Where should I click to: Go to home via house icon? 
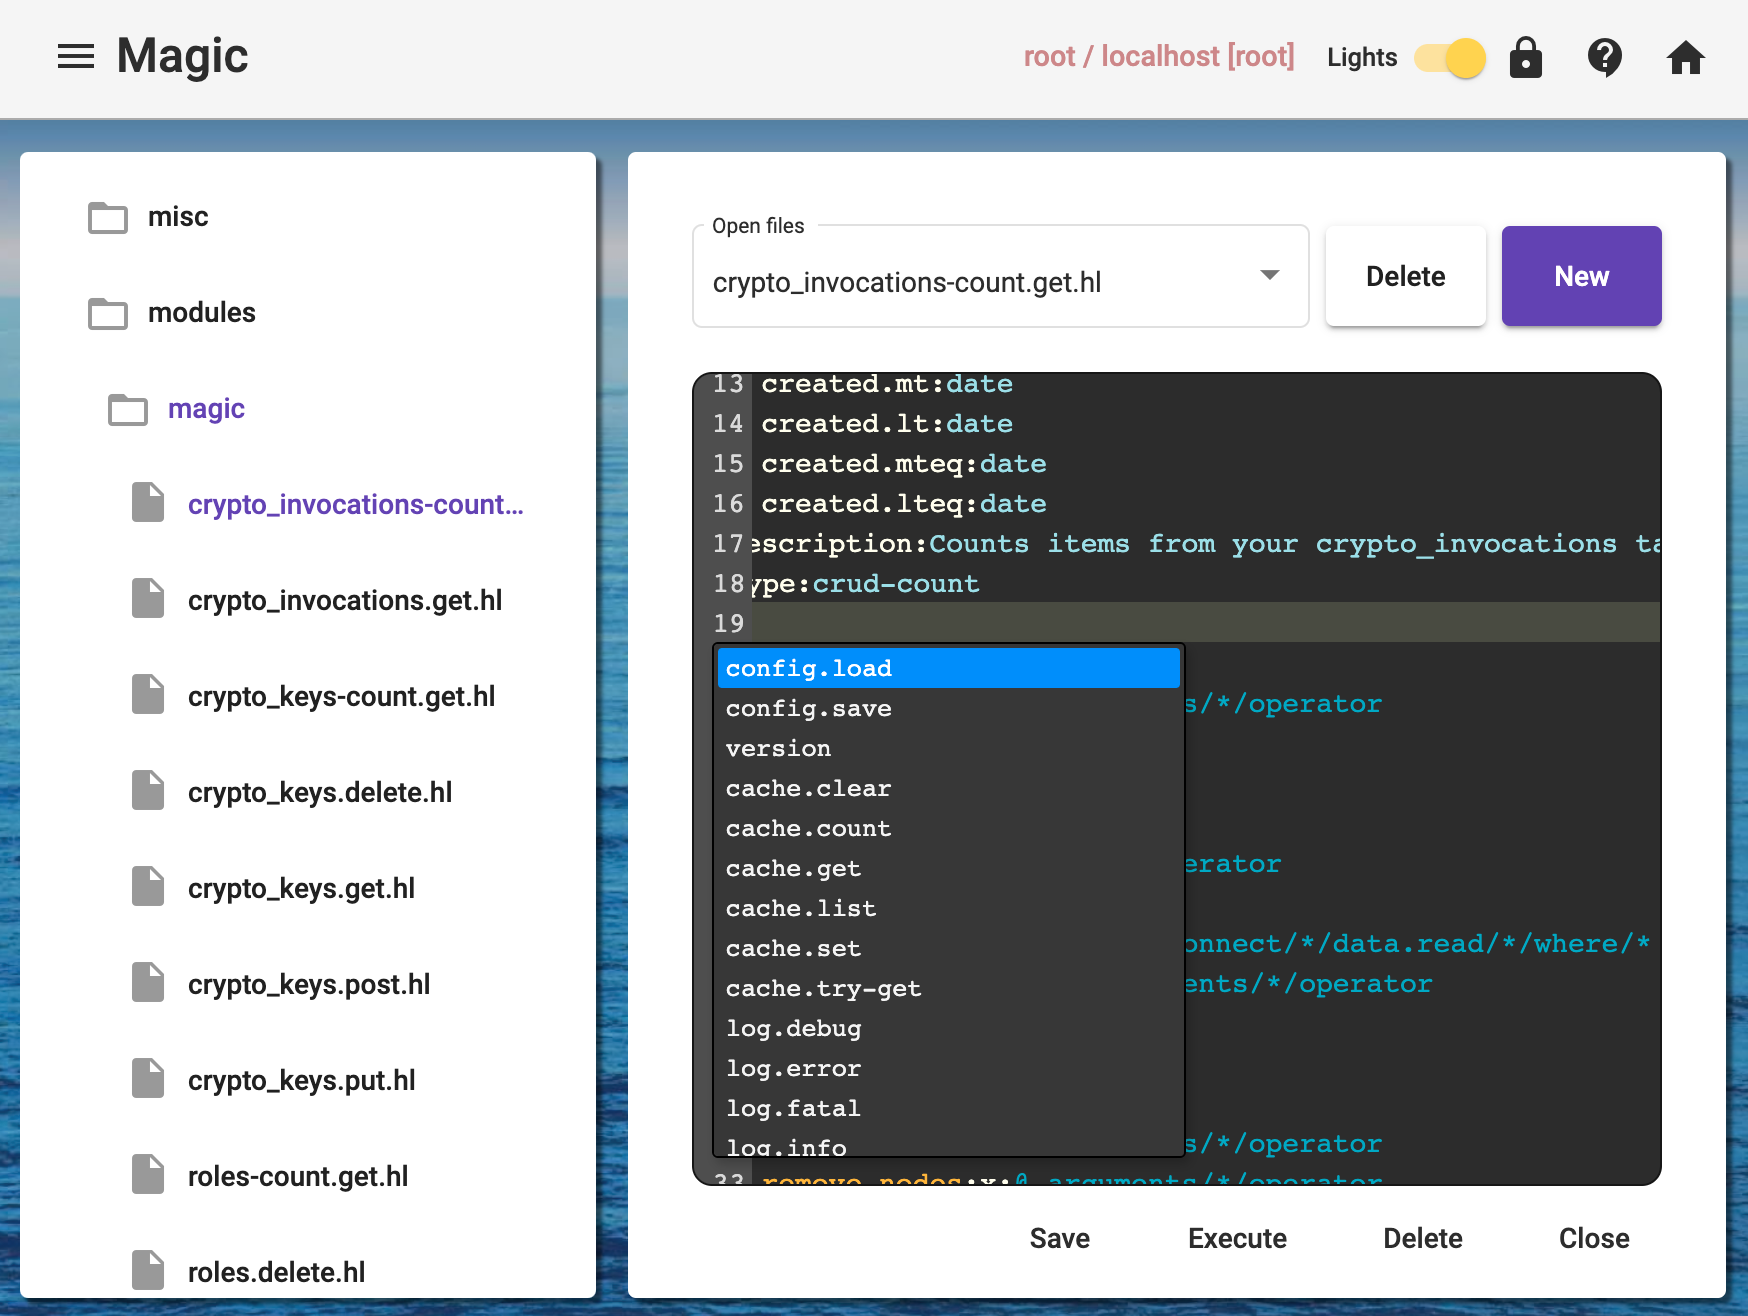click(x=1685, y=57)
